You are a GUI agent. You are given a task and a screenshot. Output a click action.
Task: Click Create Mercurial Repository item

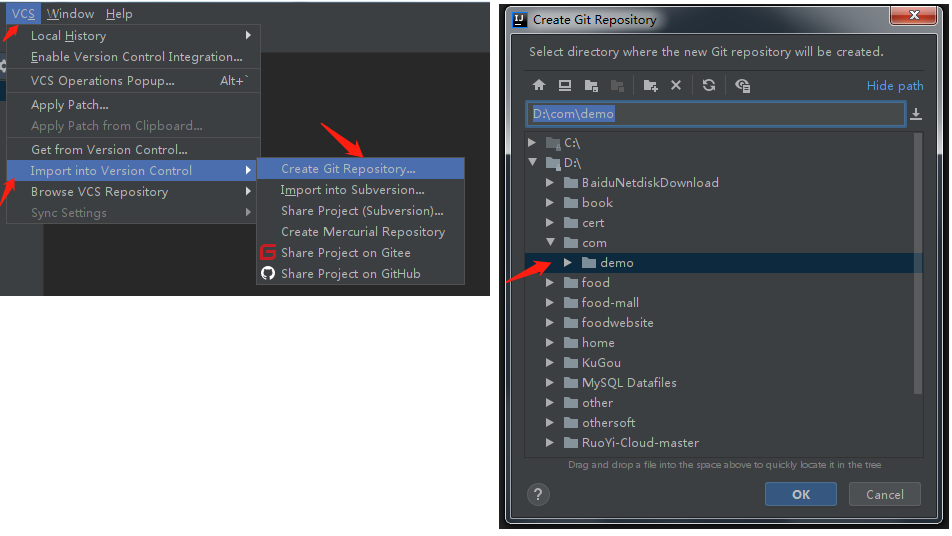pos(361,232)
